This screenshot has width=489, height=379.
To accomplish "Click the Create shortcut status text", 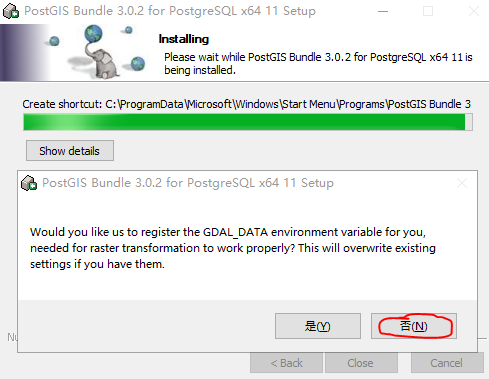I will 247,104.
